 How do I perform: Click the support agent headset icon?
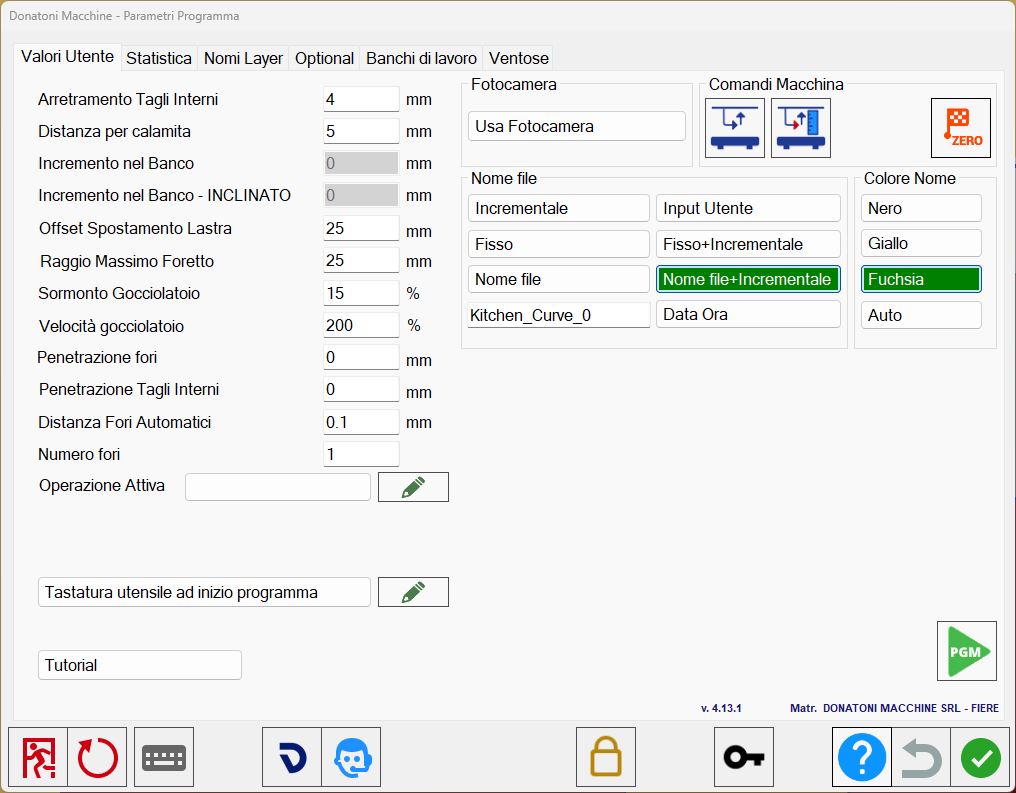351,757
